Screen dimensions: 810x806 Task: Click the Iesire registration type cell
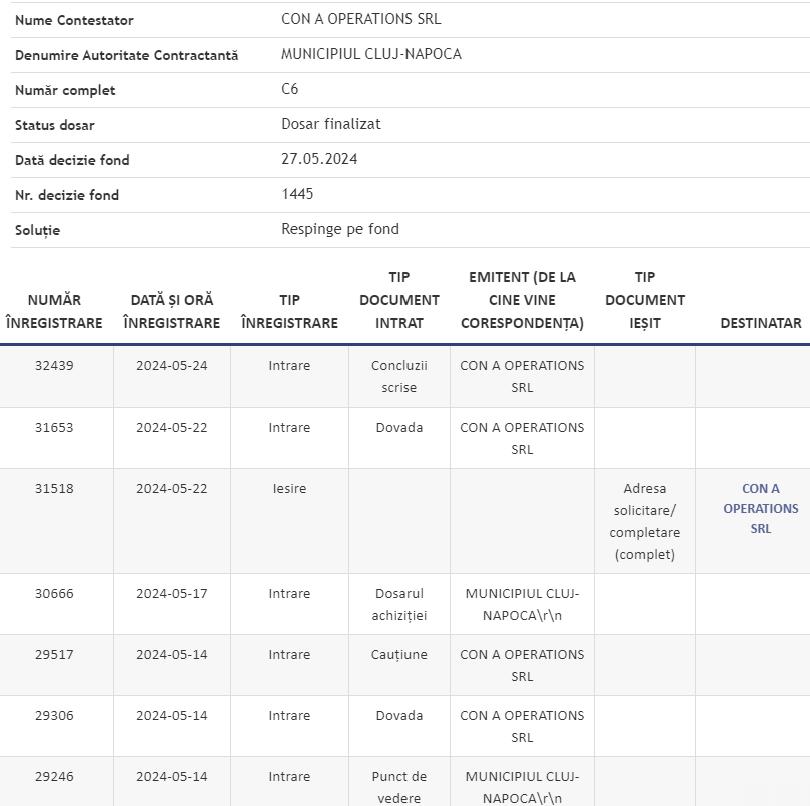(x=289, y=489)
